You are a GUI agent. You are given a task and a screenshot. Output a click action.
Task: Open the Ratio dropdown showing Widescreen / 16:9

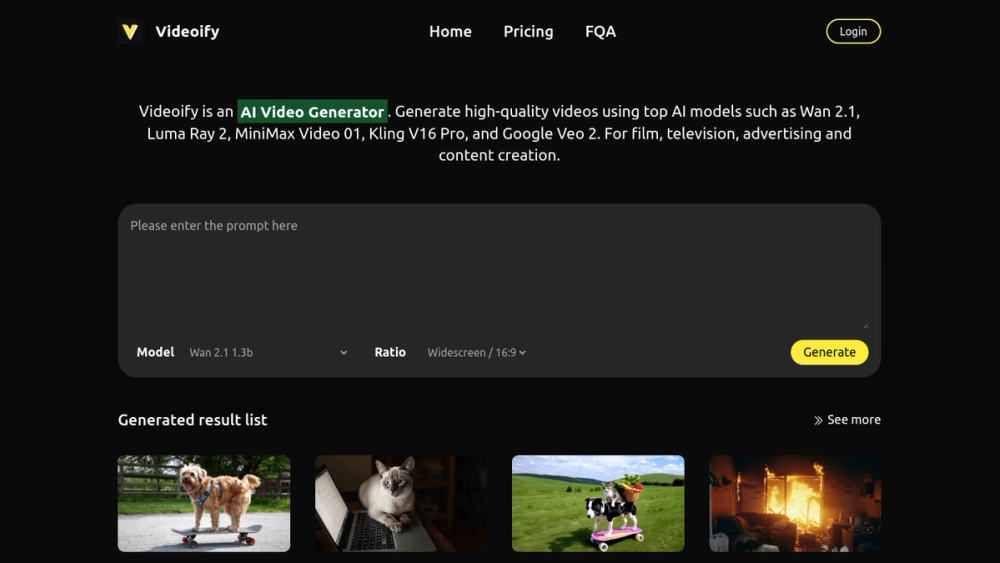tap(476, 353)
